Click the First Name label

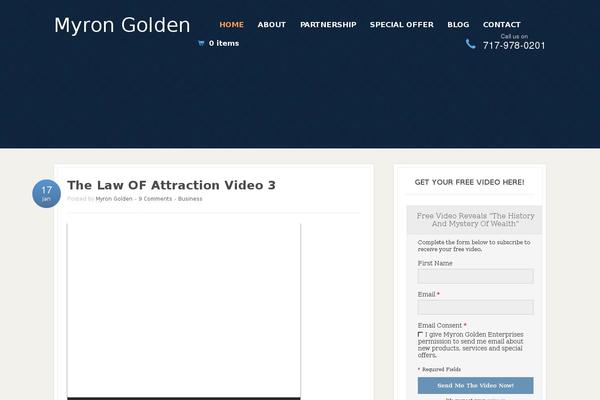click(x=435, y=263)
